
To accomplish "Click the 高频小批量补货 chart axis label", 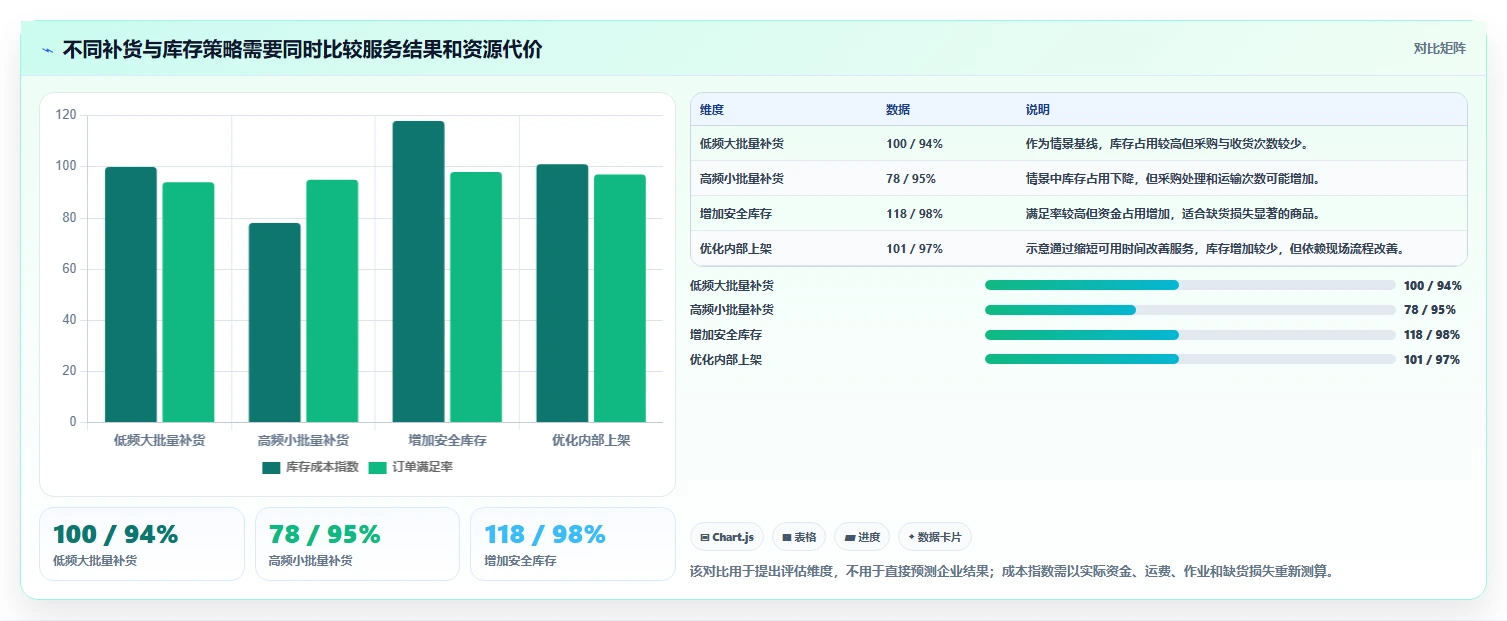I will 303,440.
